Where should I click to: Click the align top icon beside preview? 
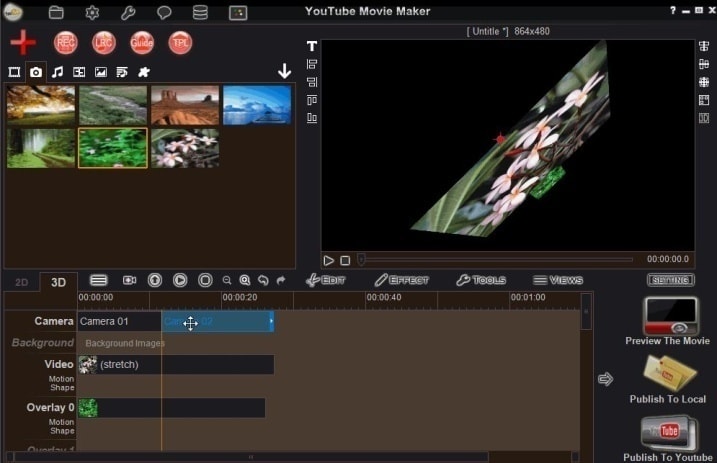click(x=312, y=100)
